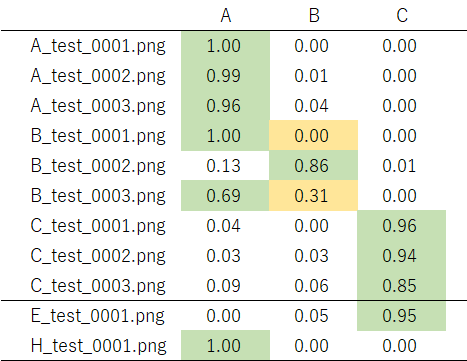Click the 0.09 value in C_test_0003 row
The width and height of the screenshot is (467, 361).
click(223, 286)
